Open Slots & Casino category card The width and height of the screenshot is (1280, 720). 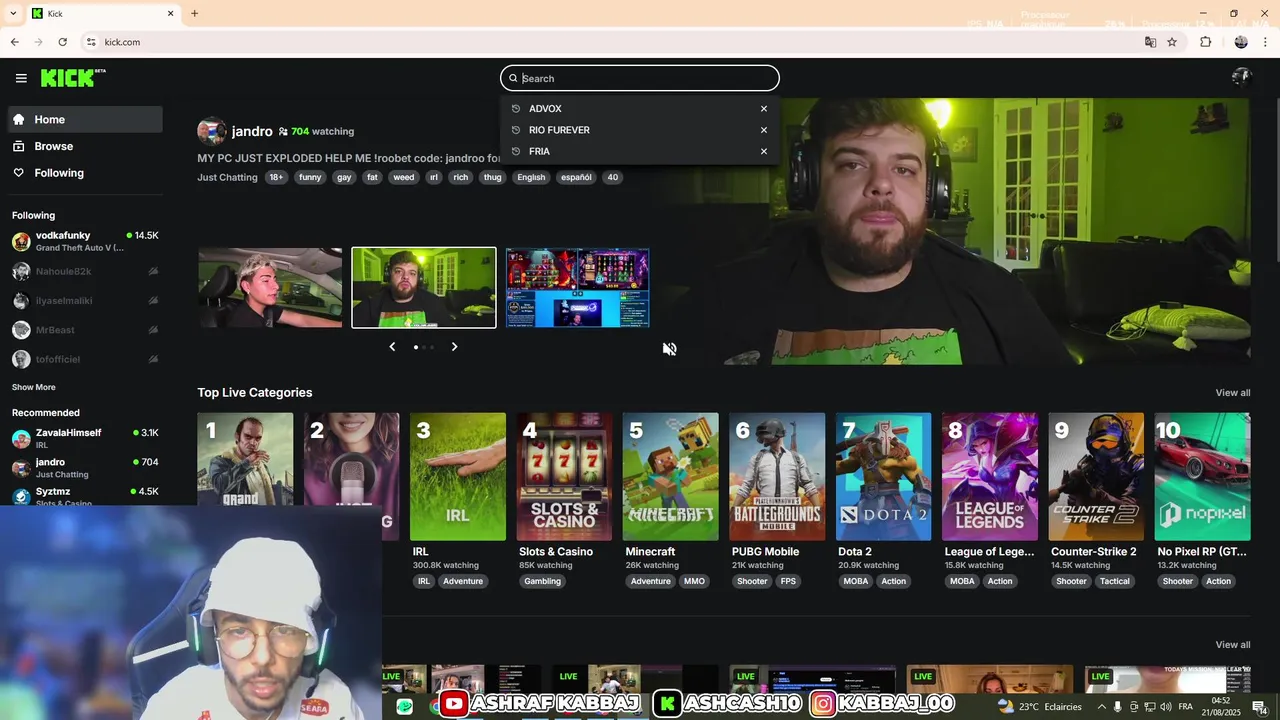click(564, 477)
